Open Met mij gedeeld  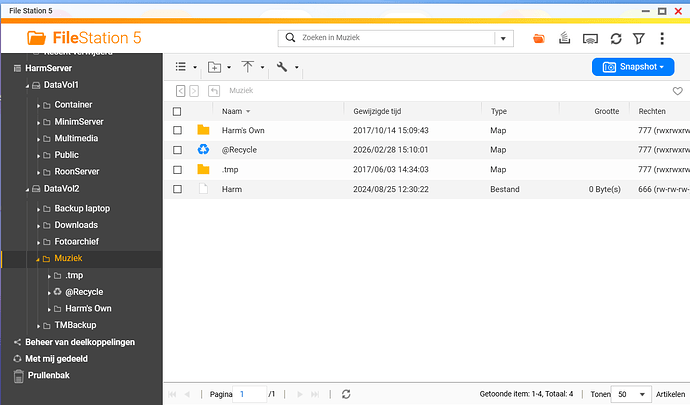pyautogui.click(x=56, y=359)
